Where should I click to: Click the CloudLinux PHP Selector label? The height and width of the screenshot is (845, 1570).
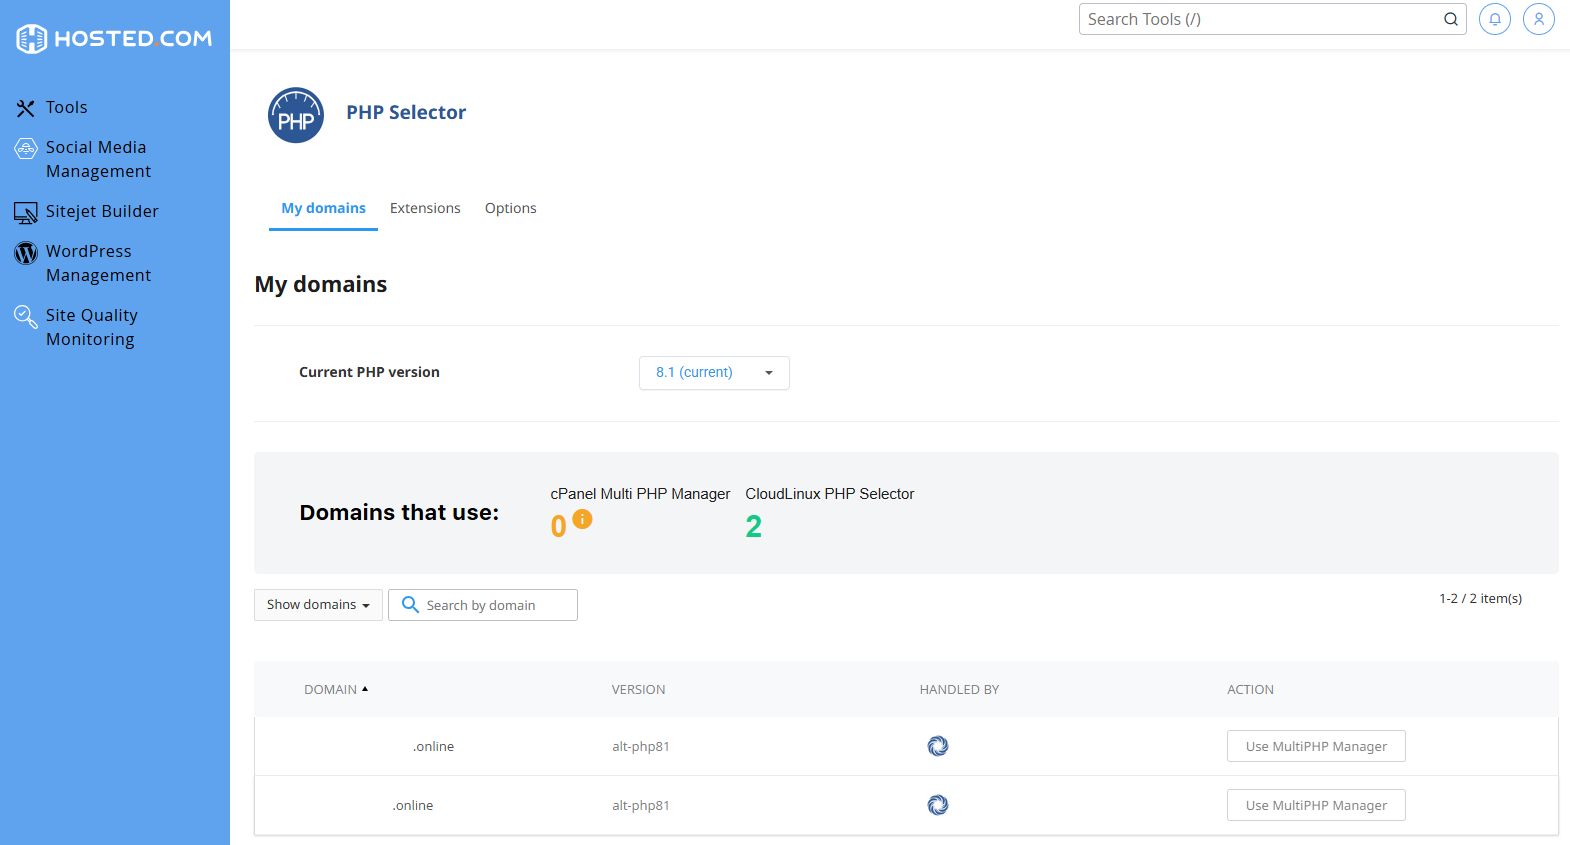pyautogui.click(x=830, y=494)
